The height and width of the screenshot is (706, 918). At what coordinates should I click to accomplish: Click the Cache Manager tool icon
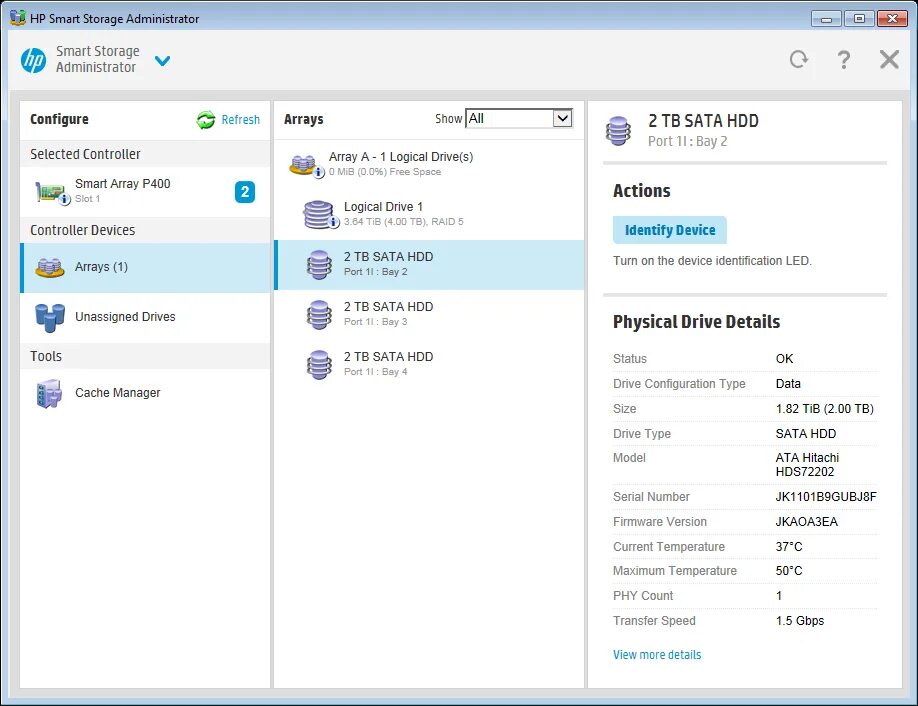tap(49, 393)
